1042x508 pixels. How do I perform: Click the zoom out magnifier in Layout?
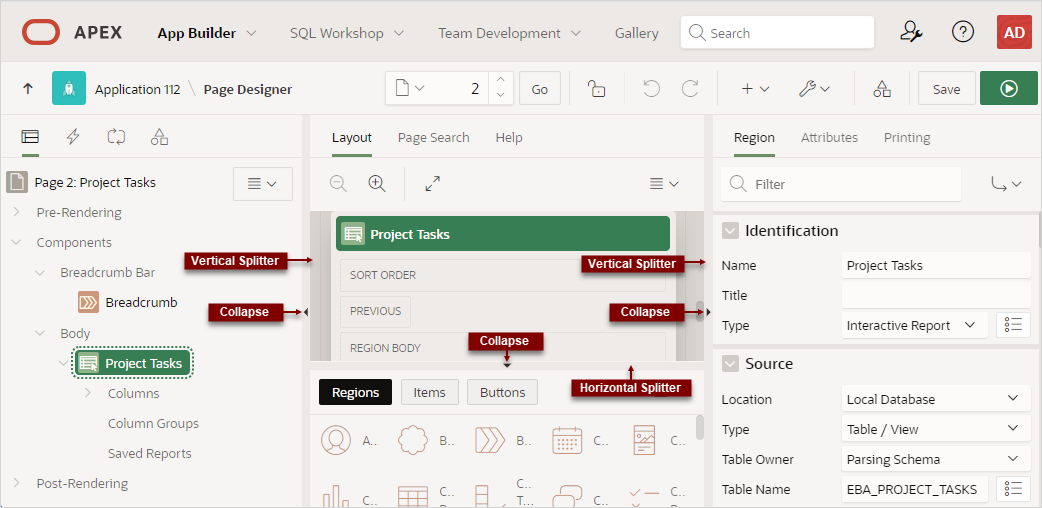(x=338, y=184)
